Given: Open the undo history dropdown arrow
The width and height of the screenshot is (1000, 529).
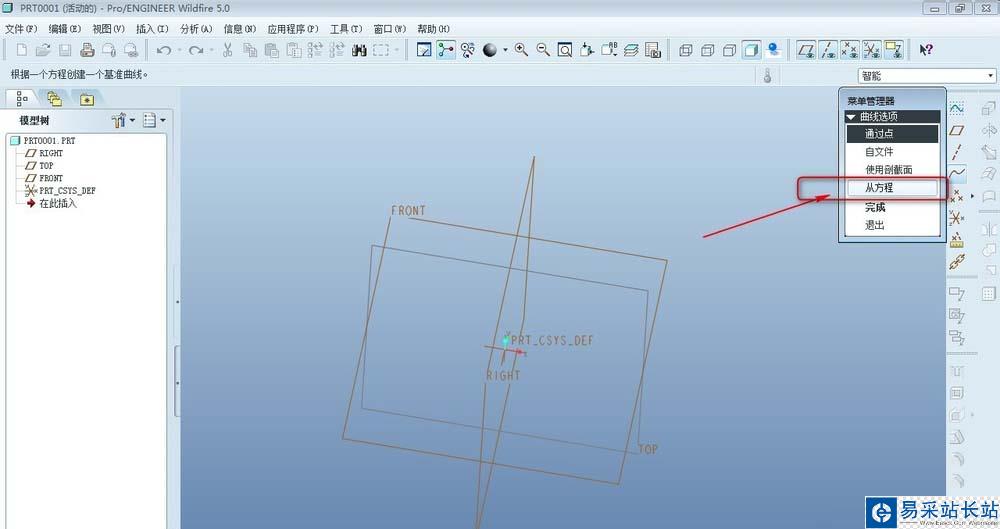Looking at the screenshot, I should tap(179, 50).
